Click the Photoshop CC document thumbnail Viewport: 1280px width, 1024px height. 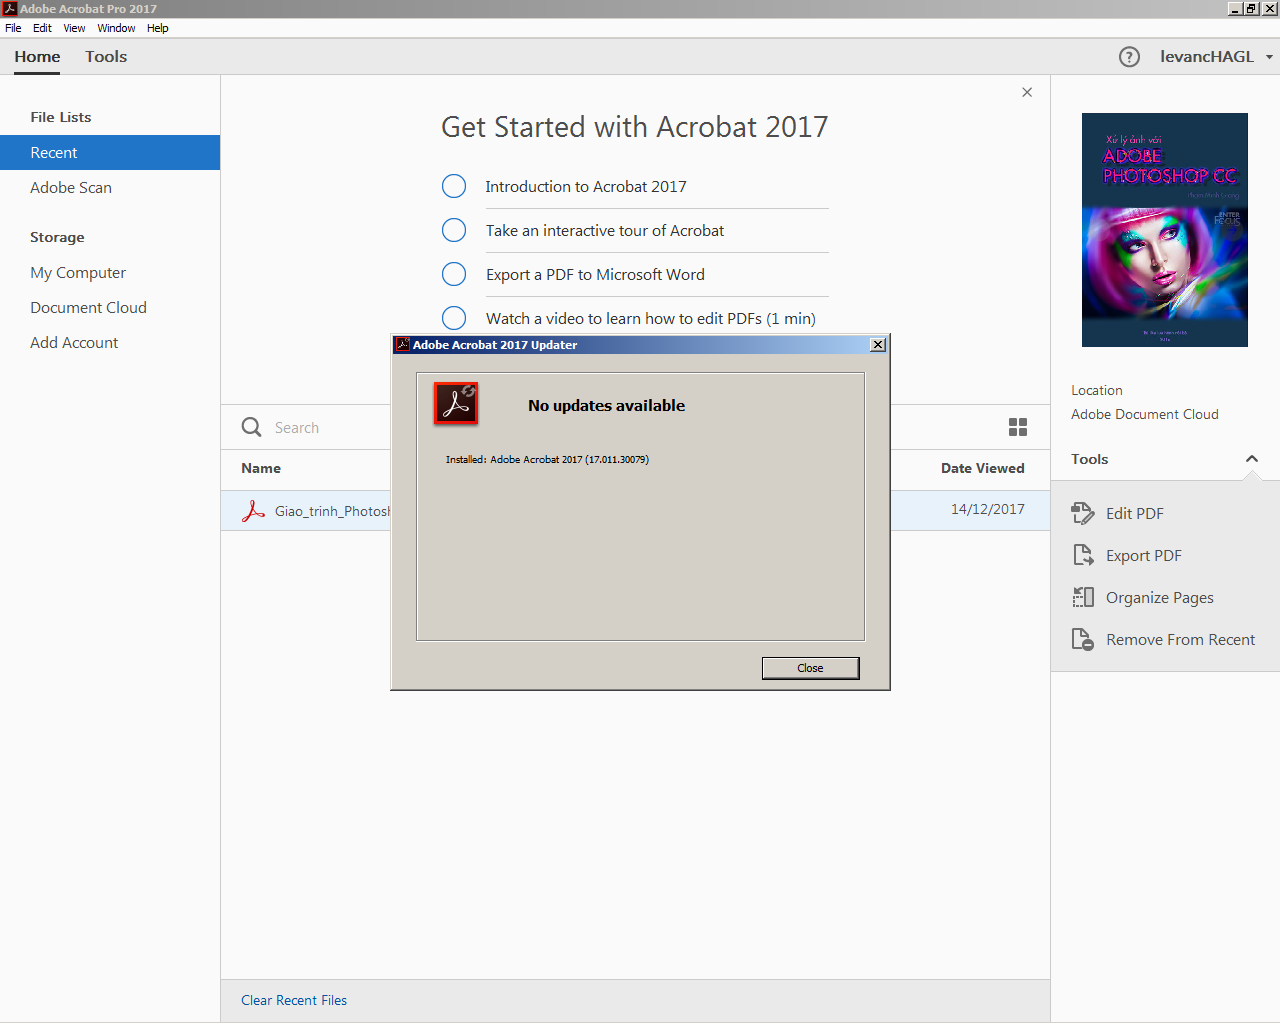[x=1165, y=230]
